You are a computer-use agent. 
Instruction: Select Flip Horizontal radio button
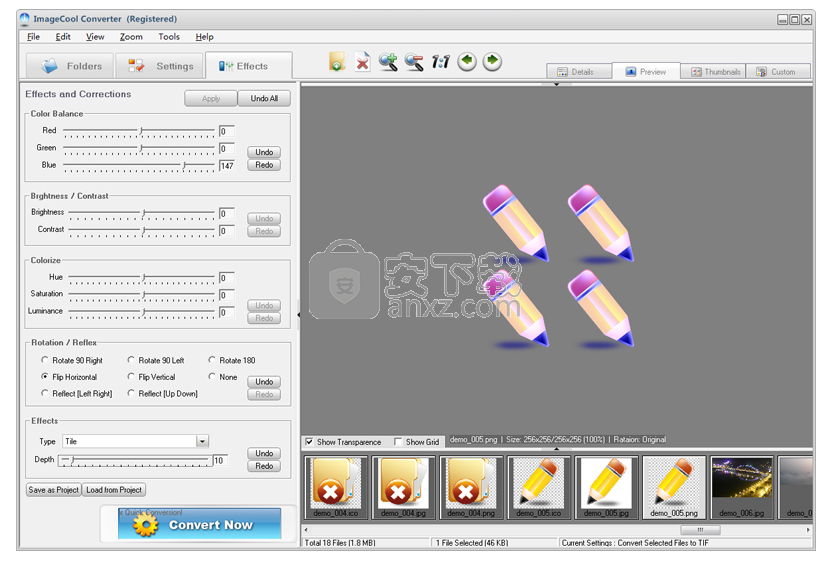click(x=45, y=377)
